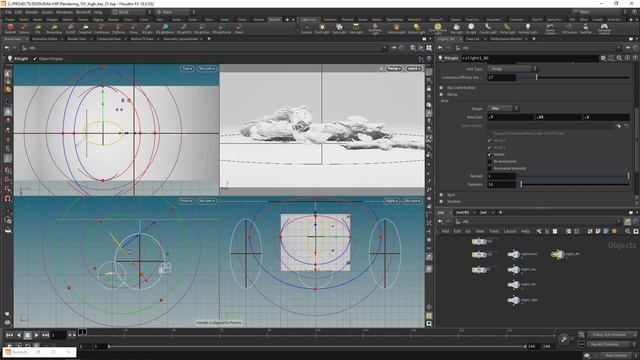Image resolution: width=640 pixels, height=360 pixels.
Task: Toggle the second greyed checkbox above Visible
Action: [489, 147]
